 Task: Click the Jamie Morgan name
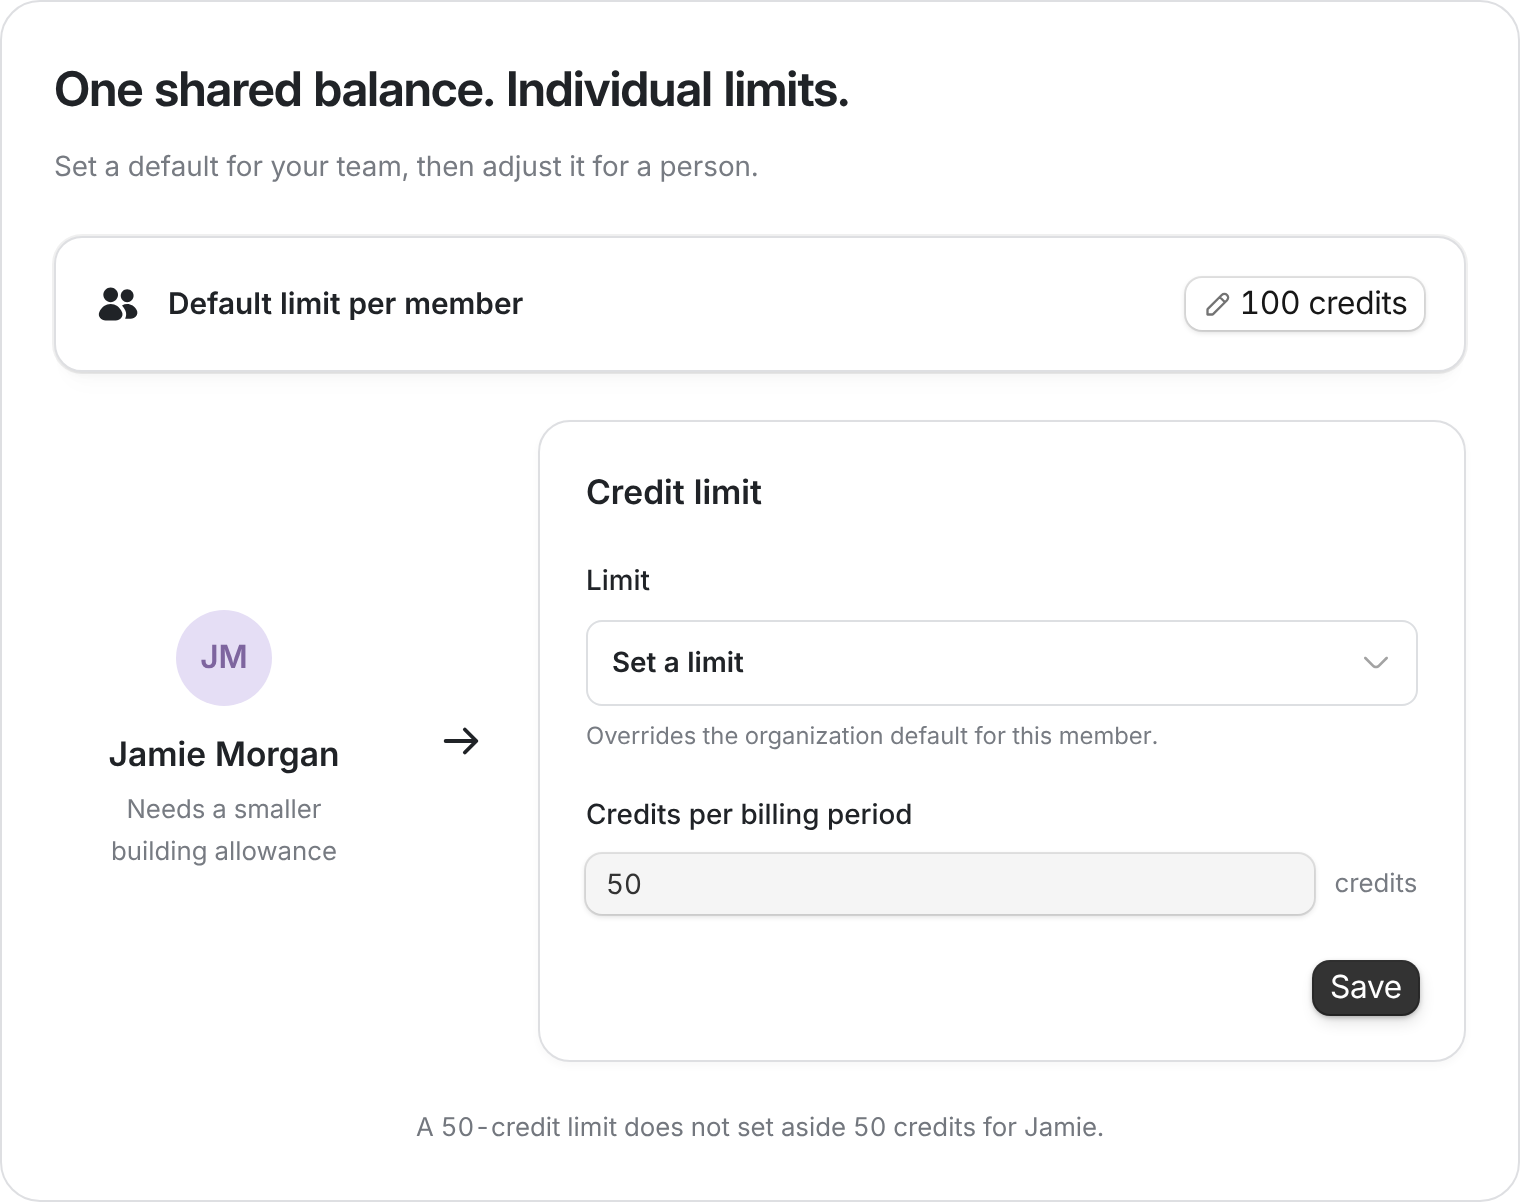(224, 754)
